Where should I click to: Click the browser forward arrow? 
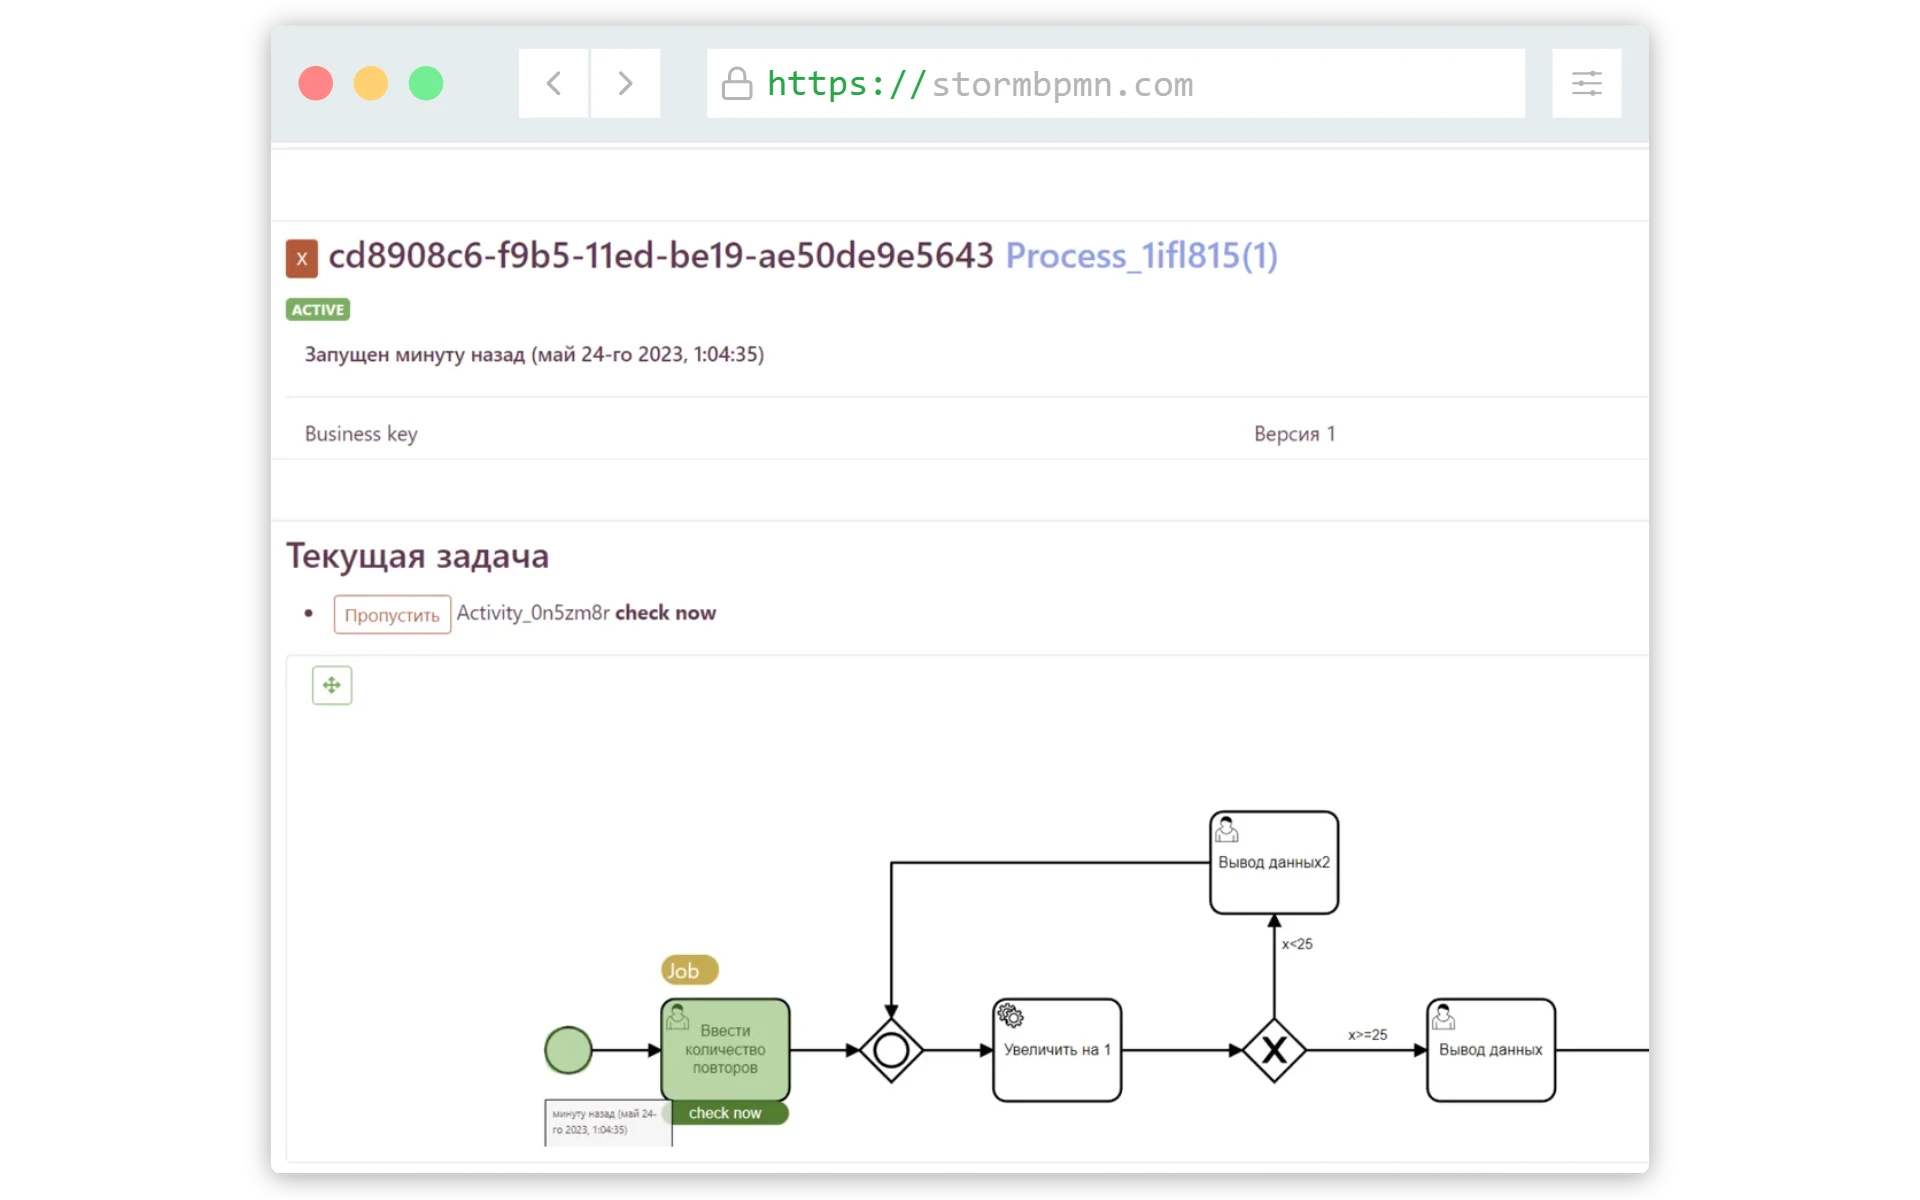(625, 83)
